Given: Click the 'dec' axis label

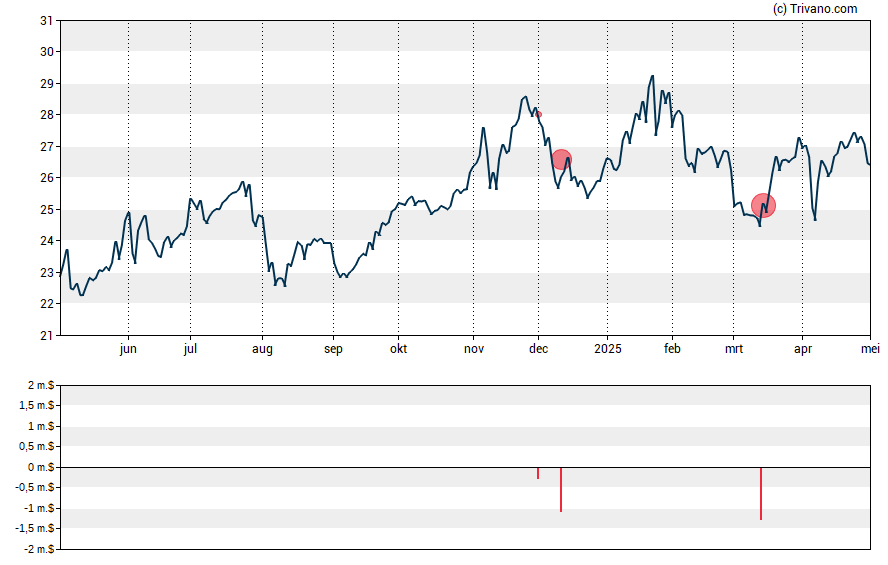Looking at the screenshot, I should pyautogui.click(x=539, y=349).
